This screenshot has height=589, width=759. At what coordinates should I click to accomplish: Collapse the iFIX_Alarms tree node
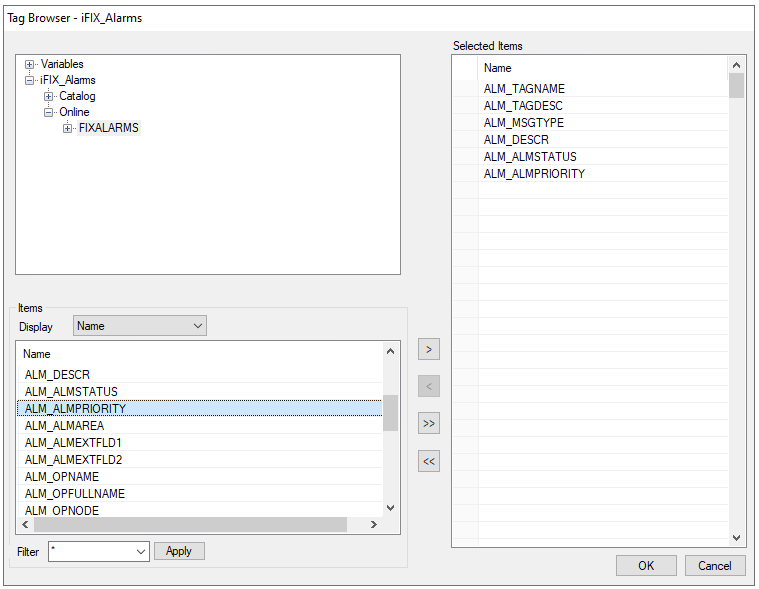tap(30, 80)
